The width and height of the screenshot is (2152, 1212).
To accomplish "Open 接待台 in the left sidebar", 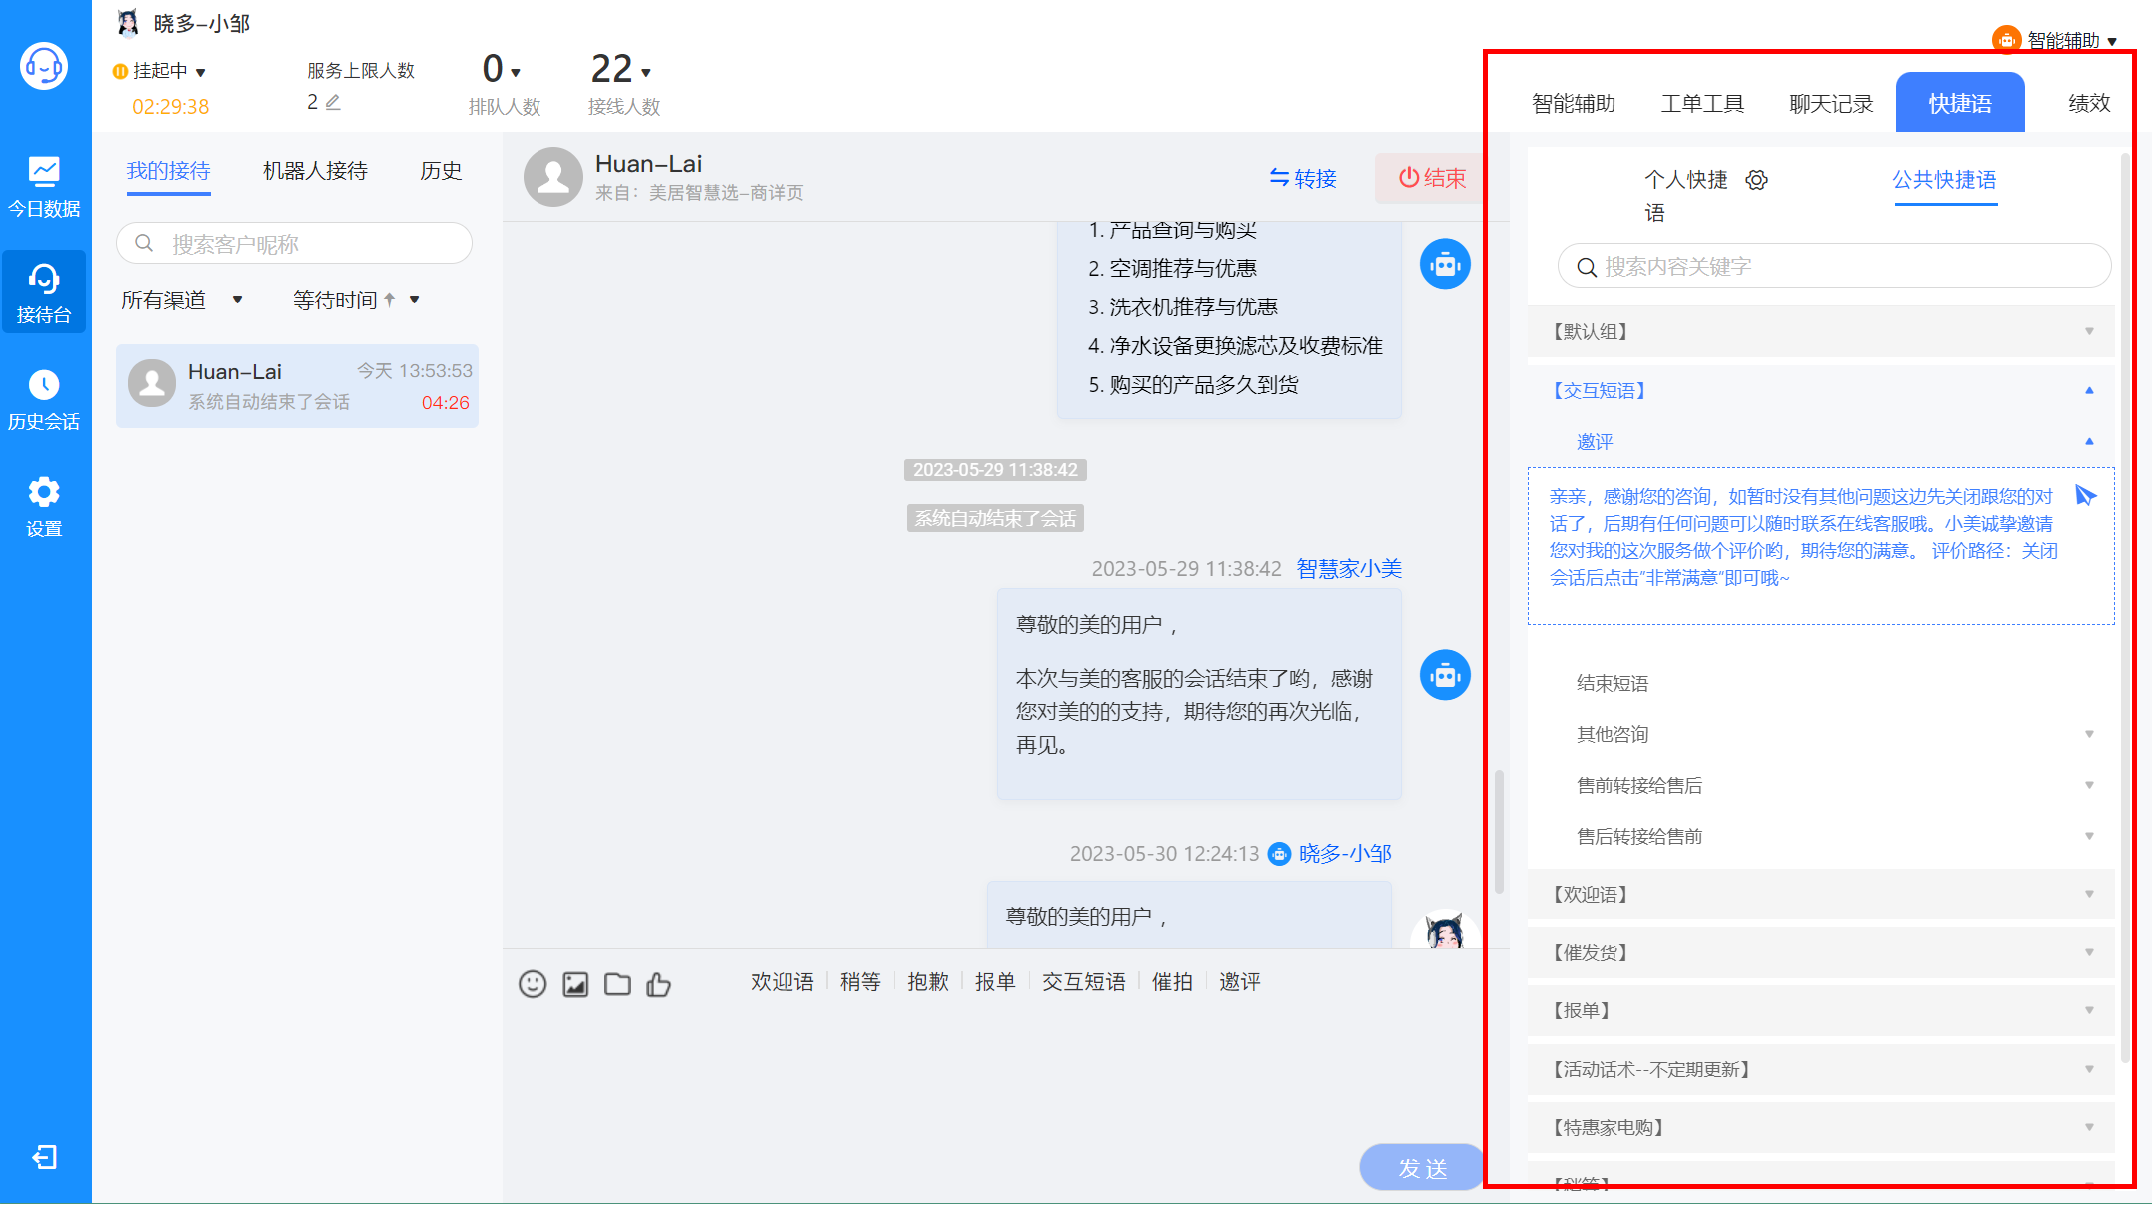I will click(44, 293).
